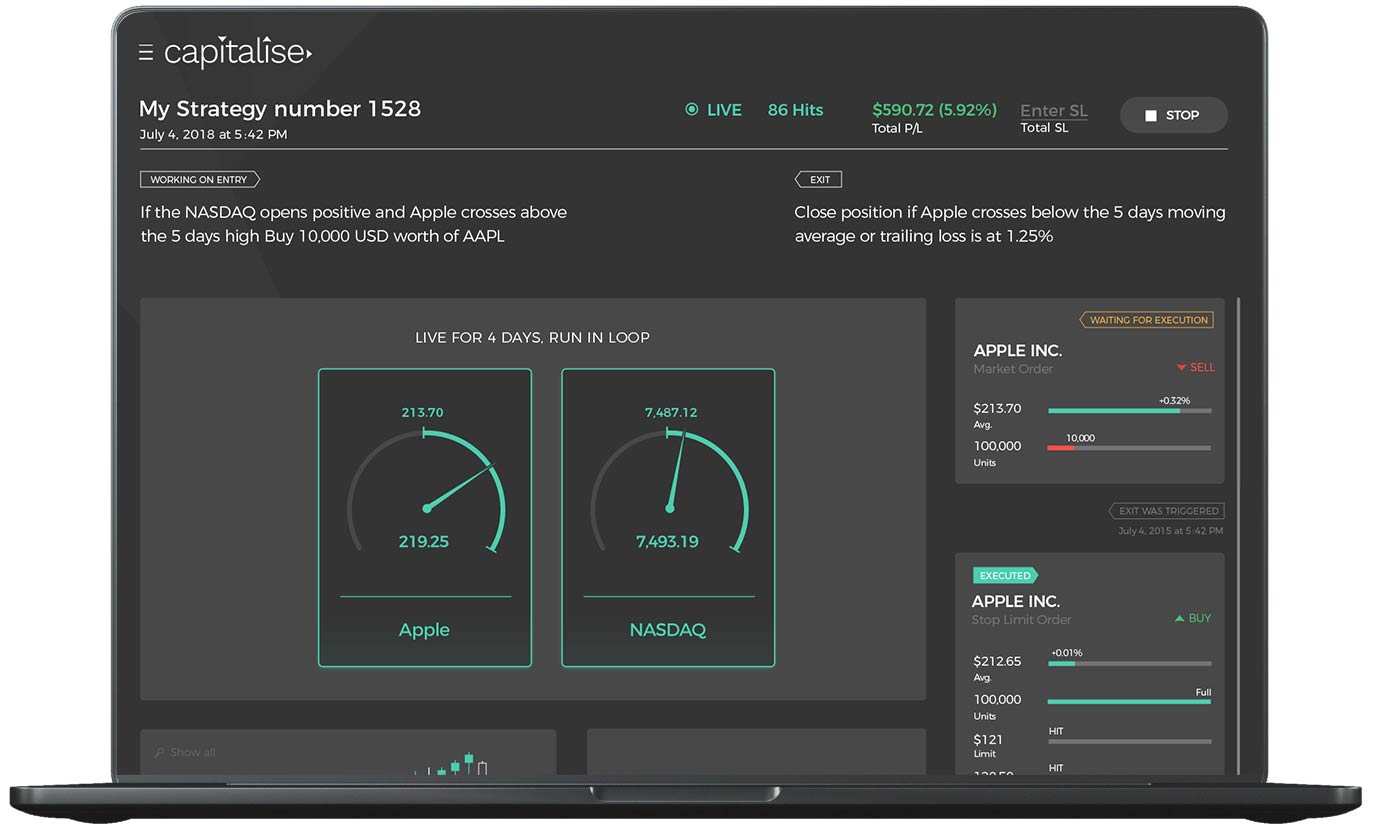Select the NASDAQ gauge card label
This screenshot has height=830, width=1374.
[668, 630]
